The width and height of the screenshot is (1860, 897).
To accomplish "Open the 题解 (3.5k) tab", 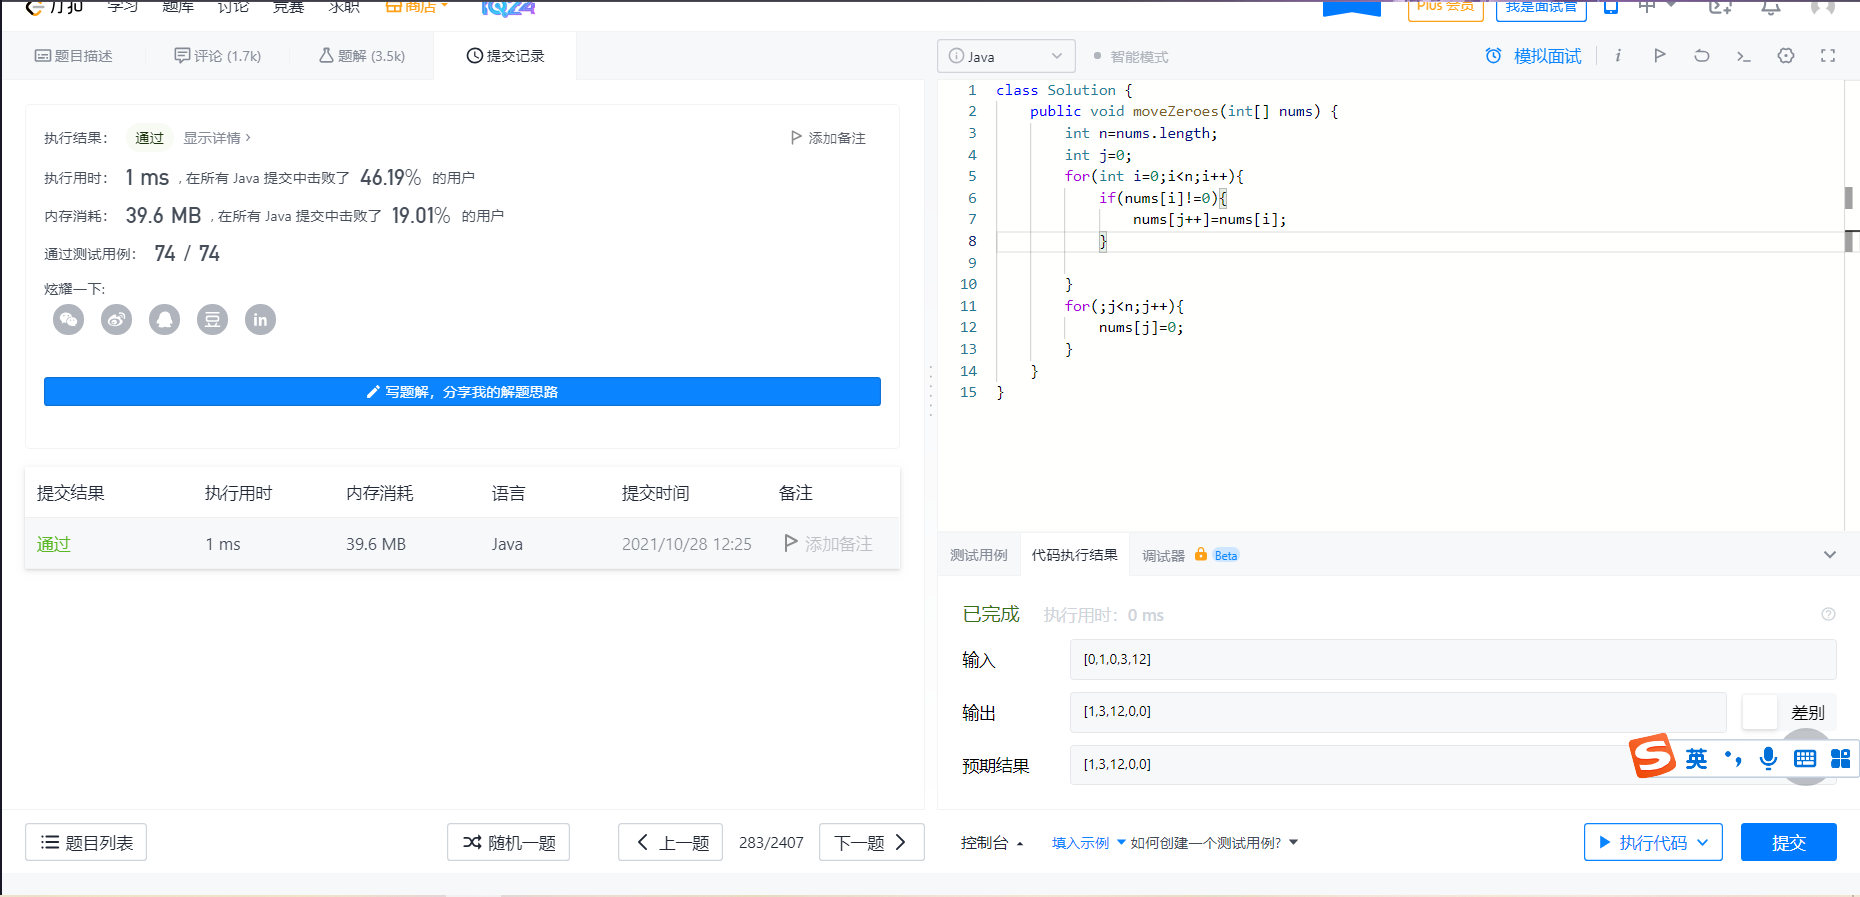I will (x=362, y=56).
